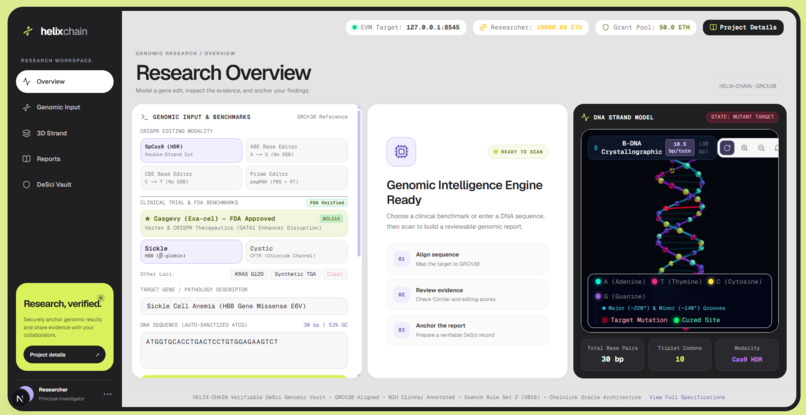806x415 pixels.
Task: Zoom out on the DNA strand model
Action: (761, 148)
